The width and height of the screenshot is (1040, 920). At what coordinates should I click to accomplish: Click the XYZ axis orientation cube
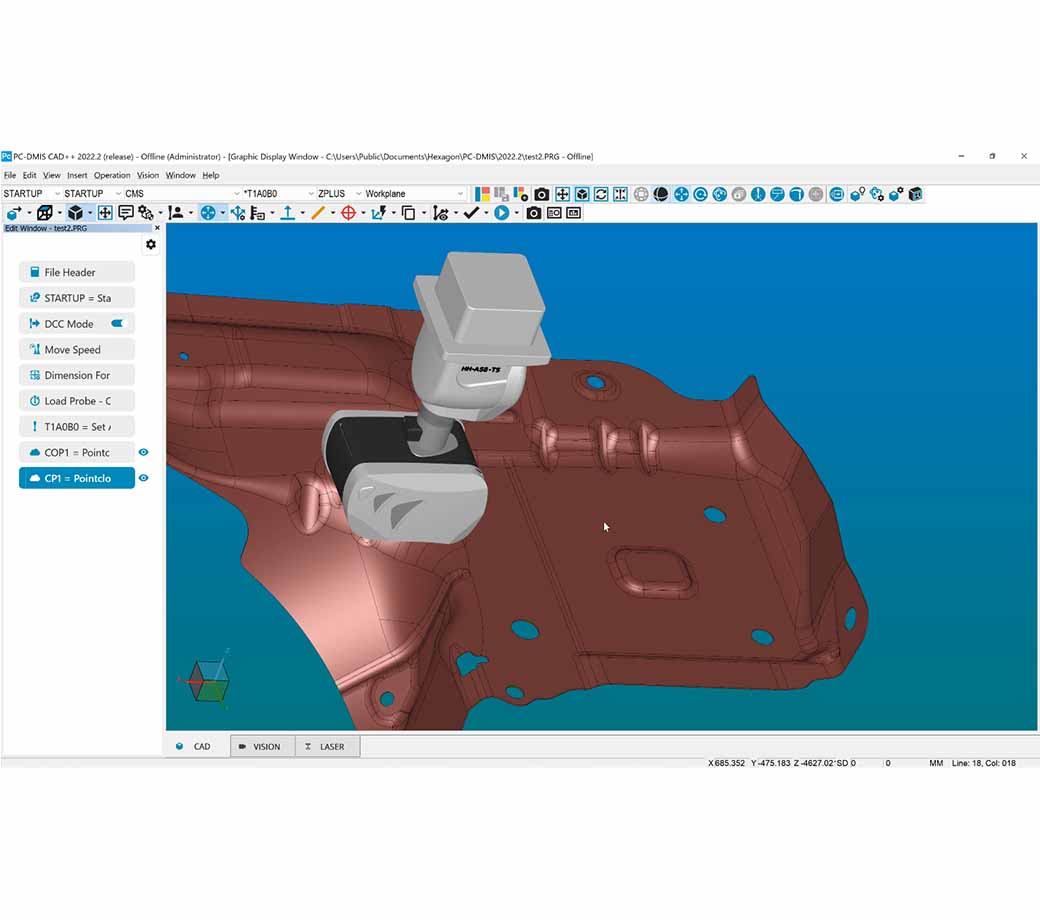pos(208,680)
